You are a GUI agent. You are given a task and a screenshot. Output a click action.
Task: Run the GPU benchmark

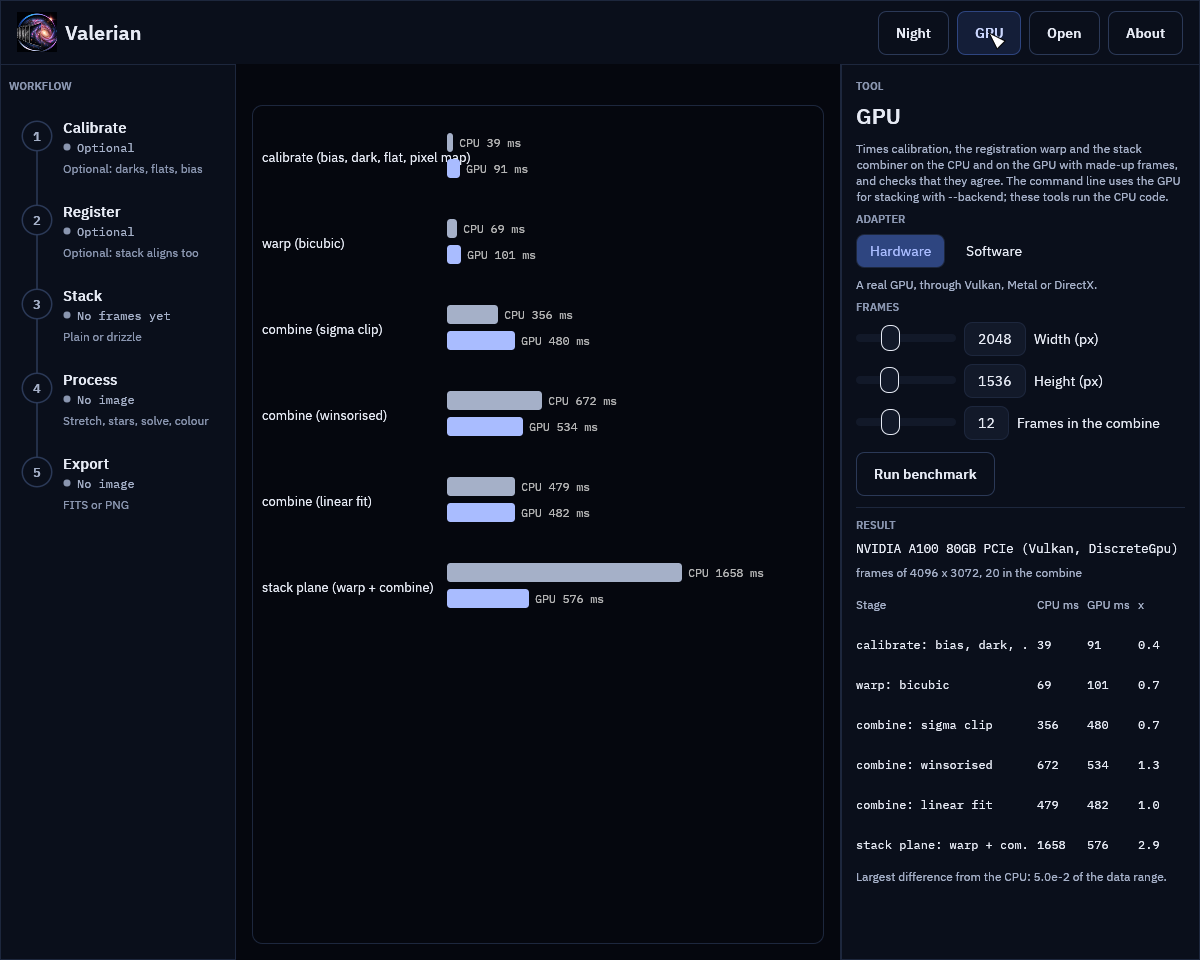(x=925, y=474)
